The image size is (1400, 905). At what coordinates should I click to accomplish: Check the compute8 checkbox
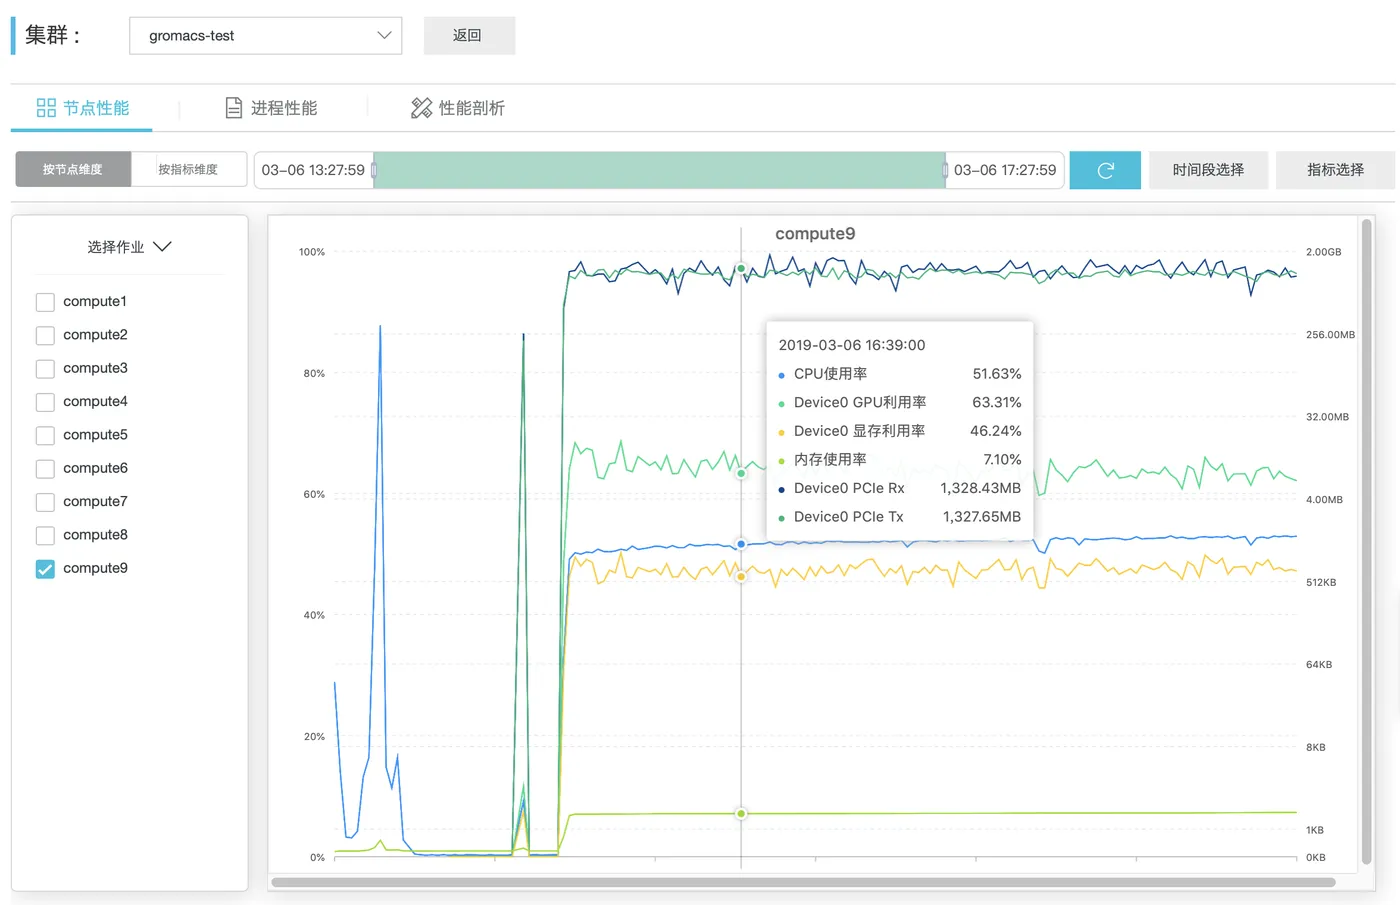click(x=45, y=535)
